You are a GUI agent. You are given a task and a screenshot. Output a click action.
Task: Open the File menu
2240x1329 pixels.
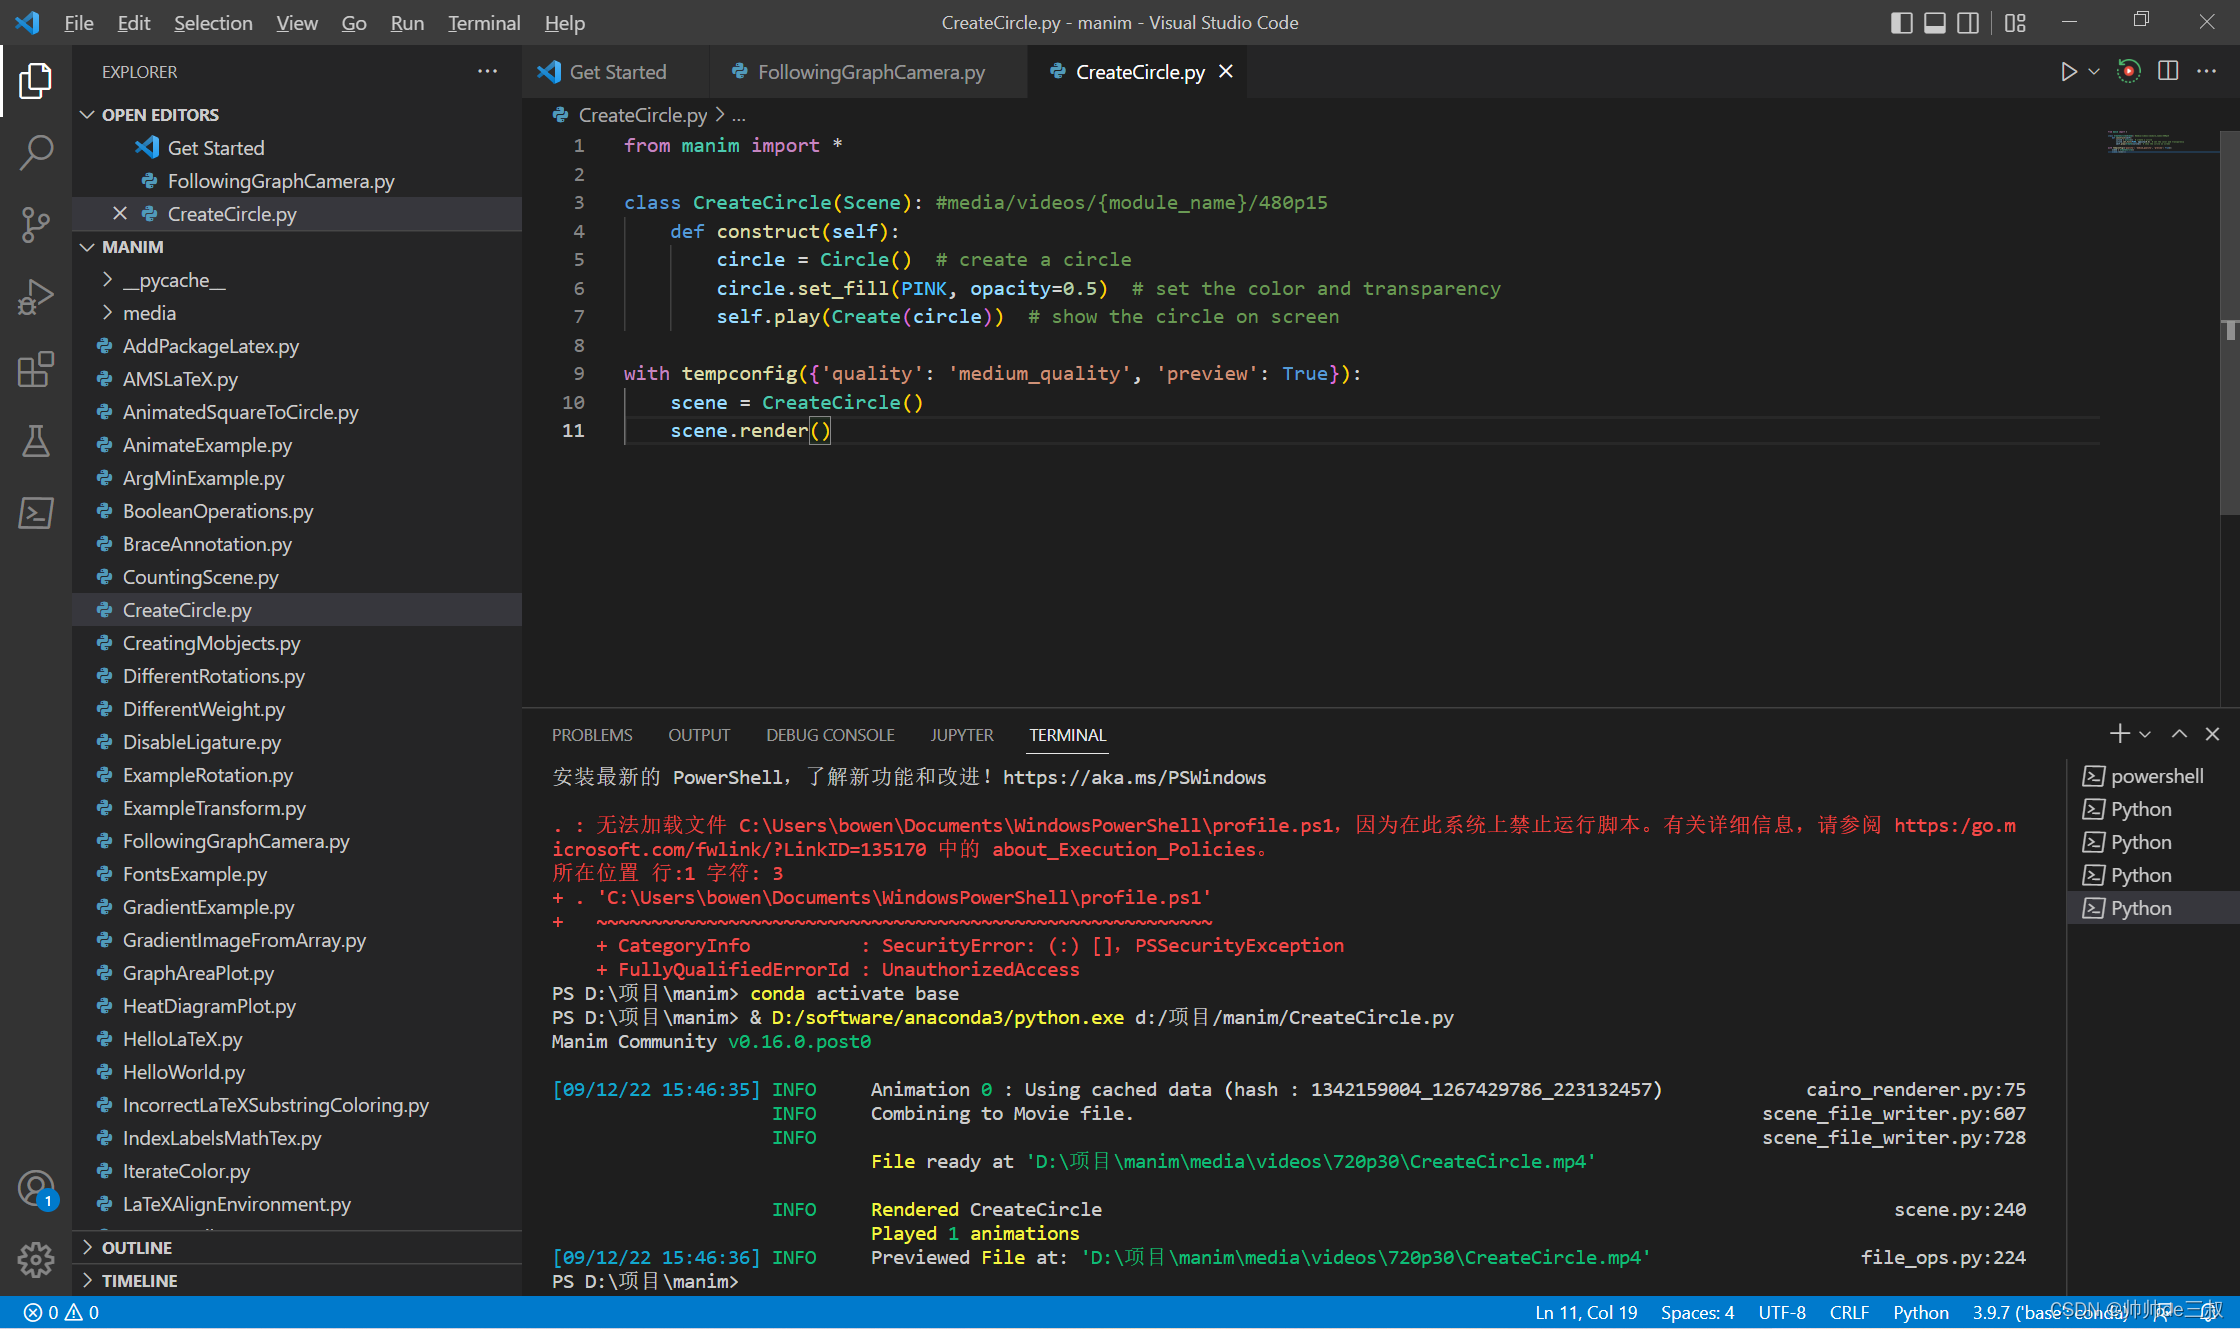point(78,23)
